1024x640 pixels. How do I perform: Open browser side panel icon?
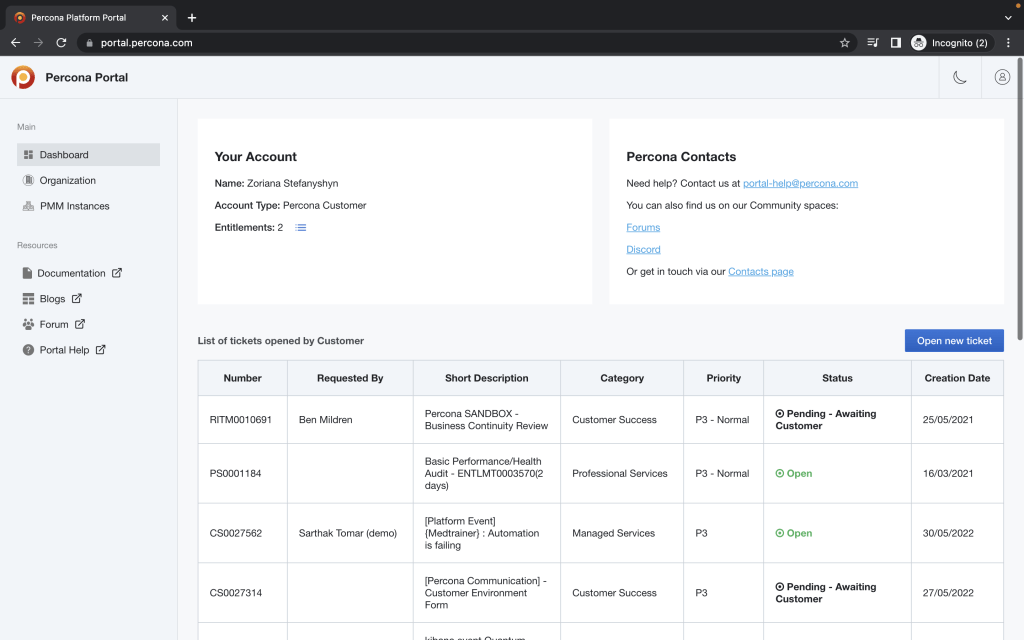[x=896, y=42]
